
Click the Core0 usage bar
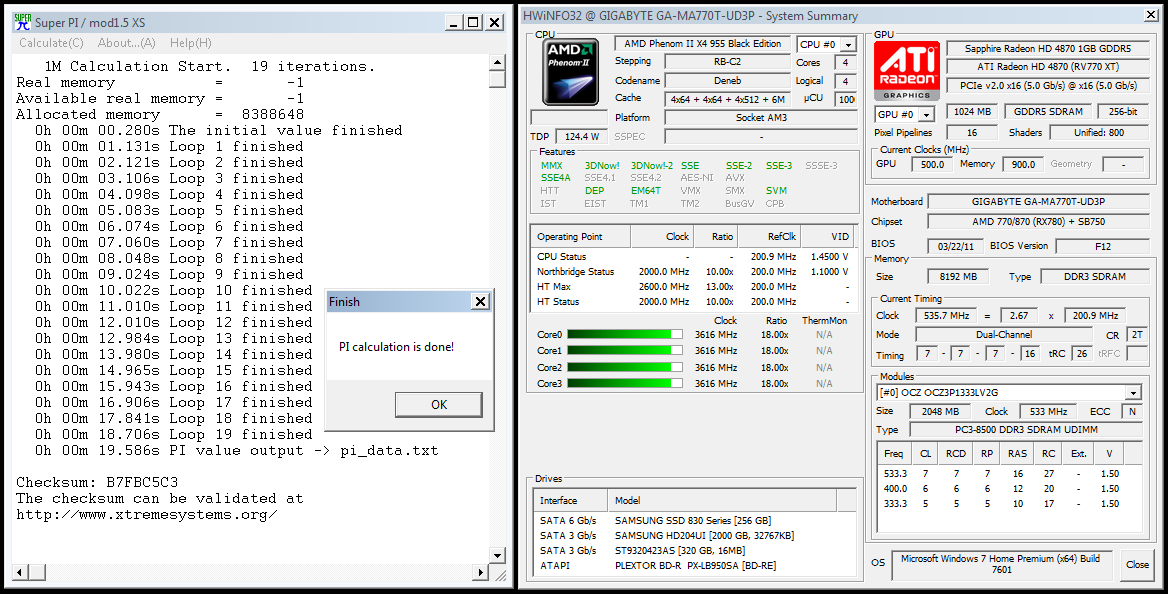tap(624, 335)
